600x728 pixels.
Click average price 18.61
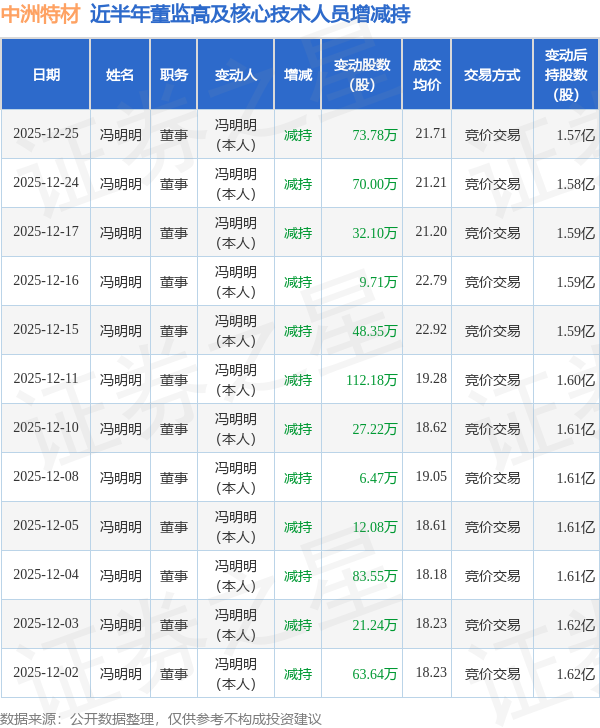coord(431,526)
